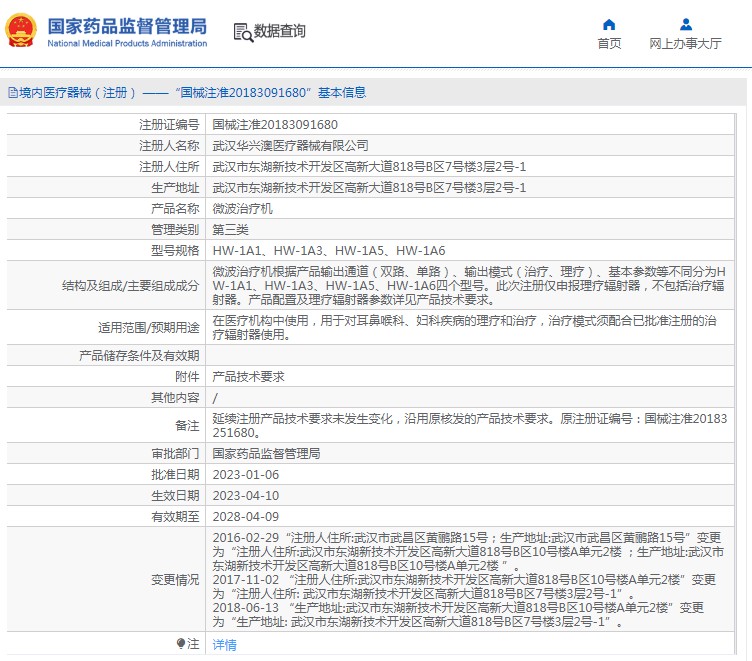Click the 审批部门 row label
Image resolution: width=752 pixels, height=661 pixels.
[x=175, y=453]
